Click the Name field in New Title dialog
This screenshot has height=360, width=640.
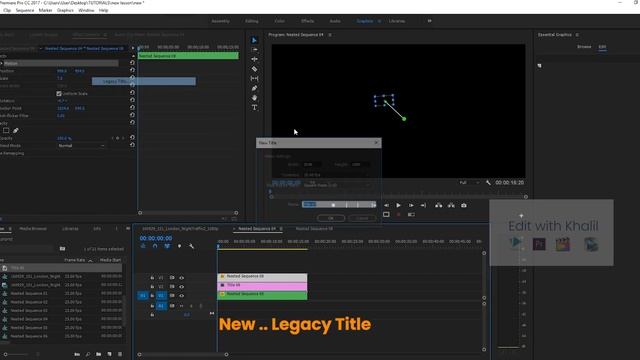click(339, 204)
